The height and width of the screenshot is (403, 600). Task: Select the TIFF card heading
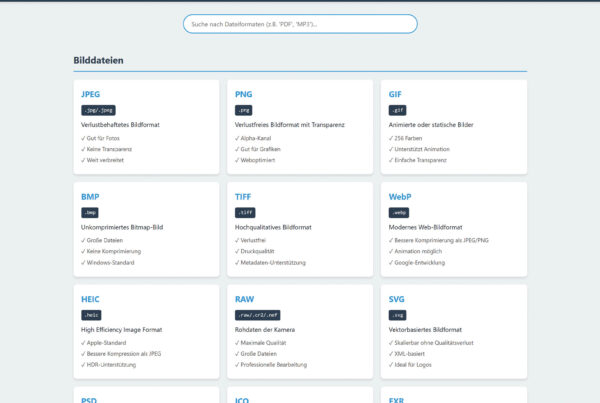tap(244, 196)
